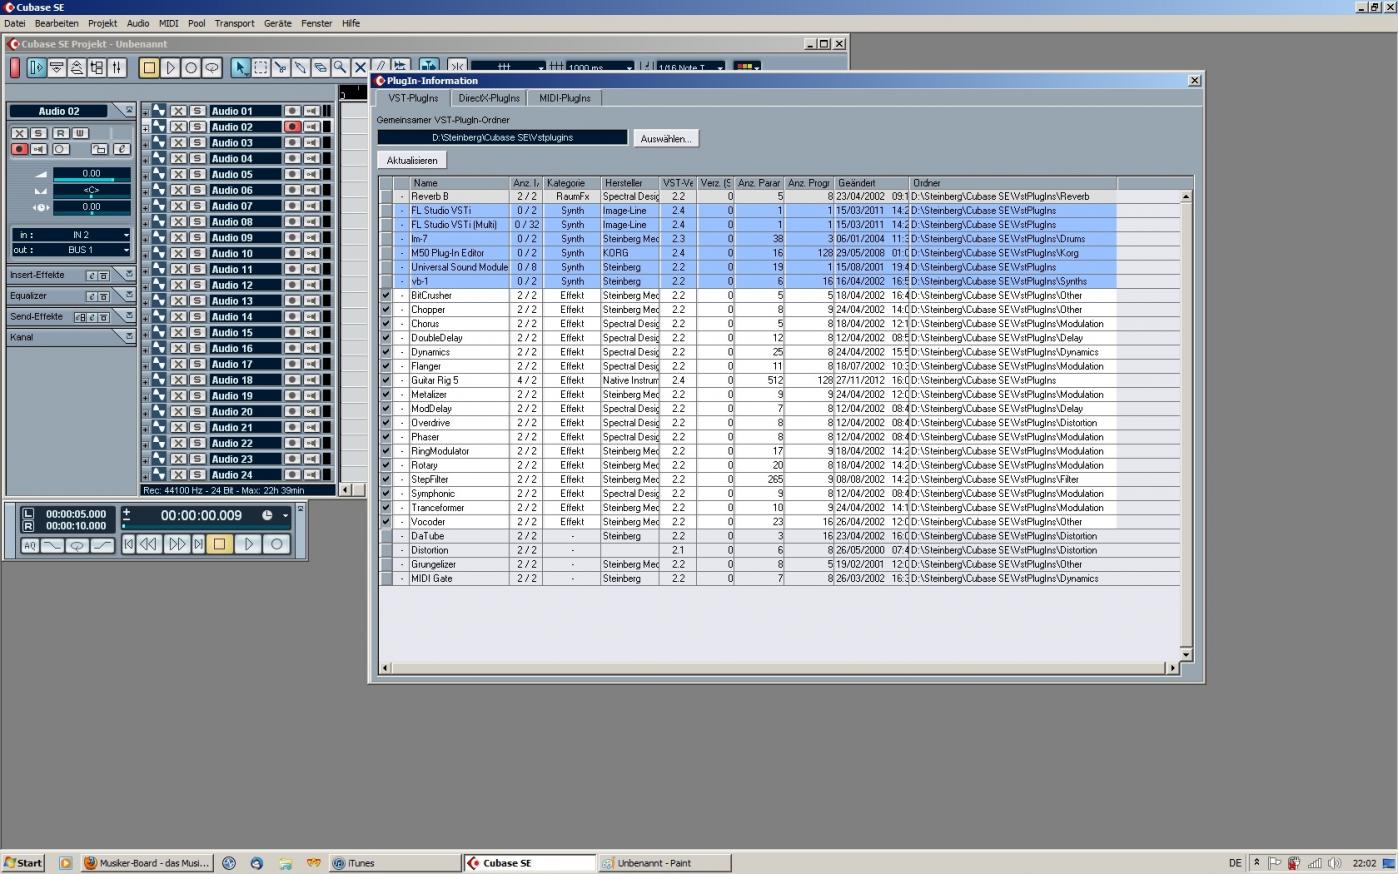The image size is (1398, 874).
Task: Open the transport time format dropdown arrow
Action: pyautogui.click(x=285, y=516)
